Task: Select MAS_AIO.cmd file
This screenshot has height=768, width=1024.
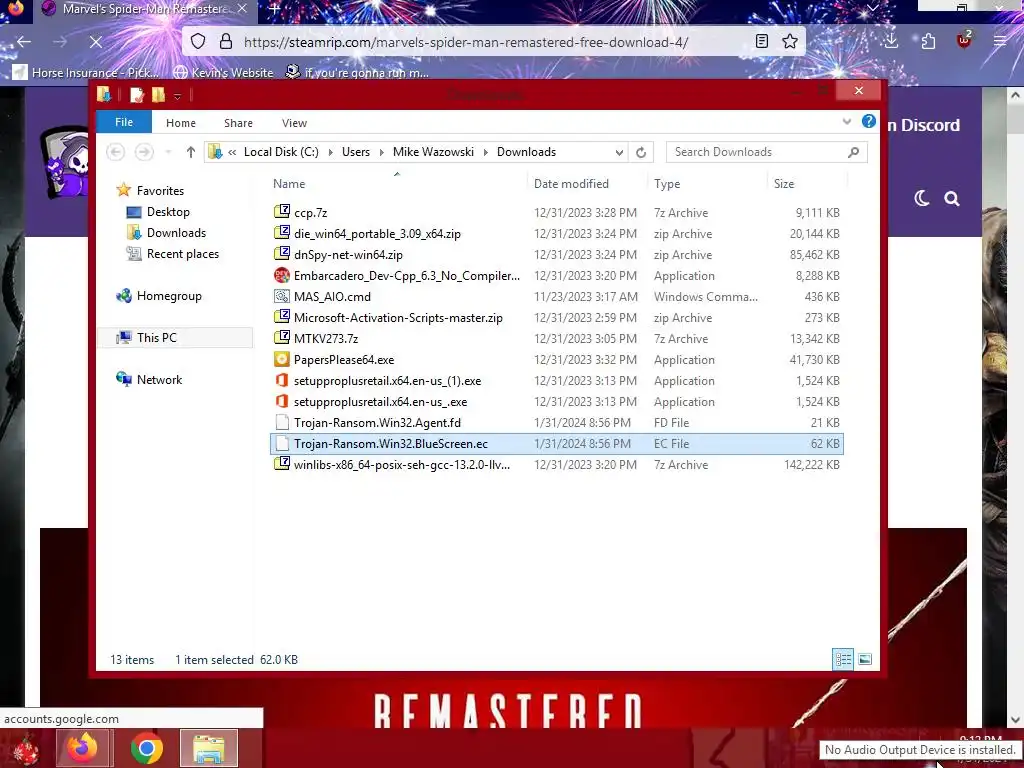Action: (x=557, y=296)
